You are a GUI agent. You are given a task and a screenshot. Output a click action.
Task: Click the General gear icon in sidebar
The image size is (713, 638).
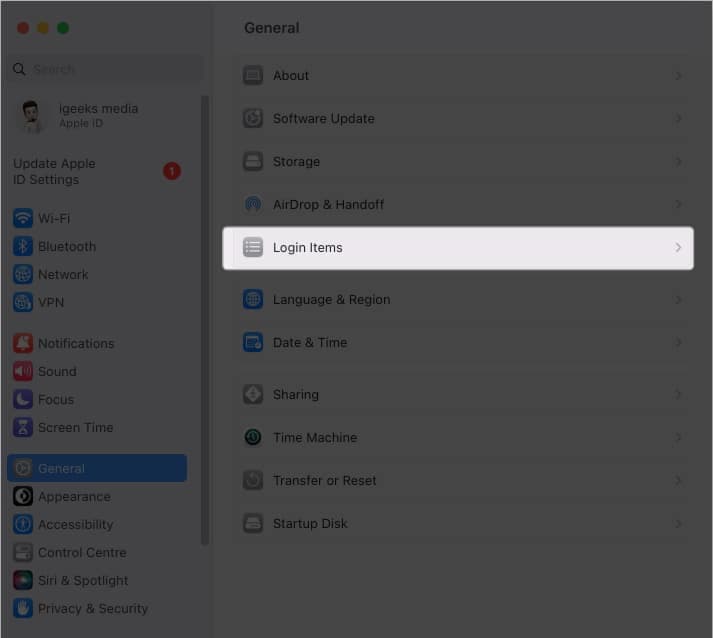click(23, 468)
